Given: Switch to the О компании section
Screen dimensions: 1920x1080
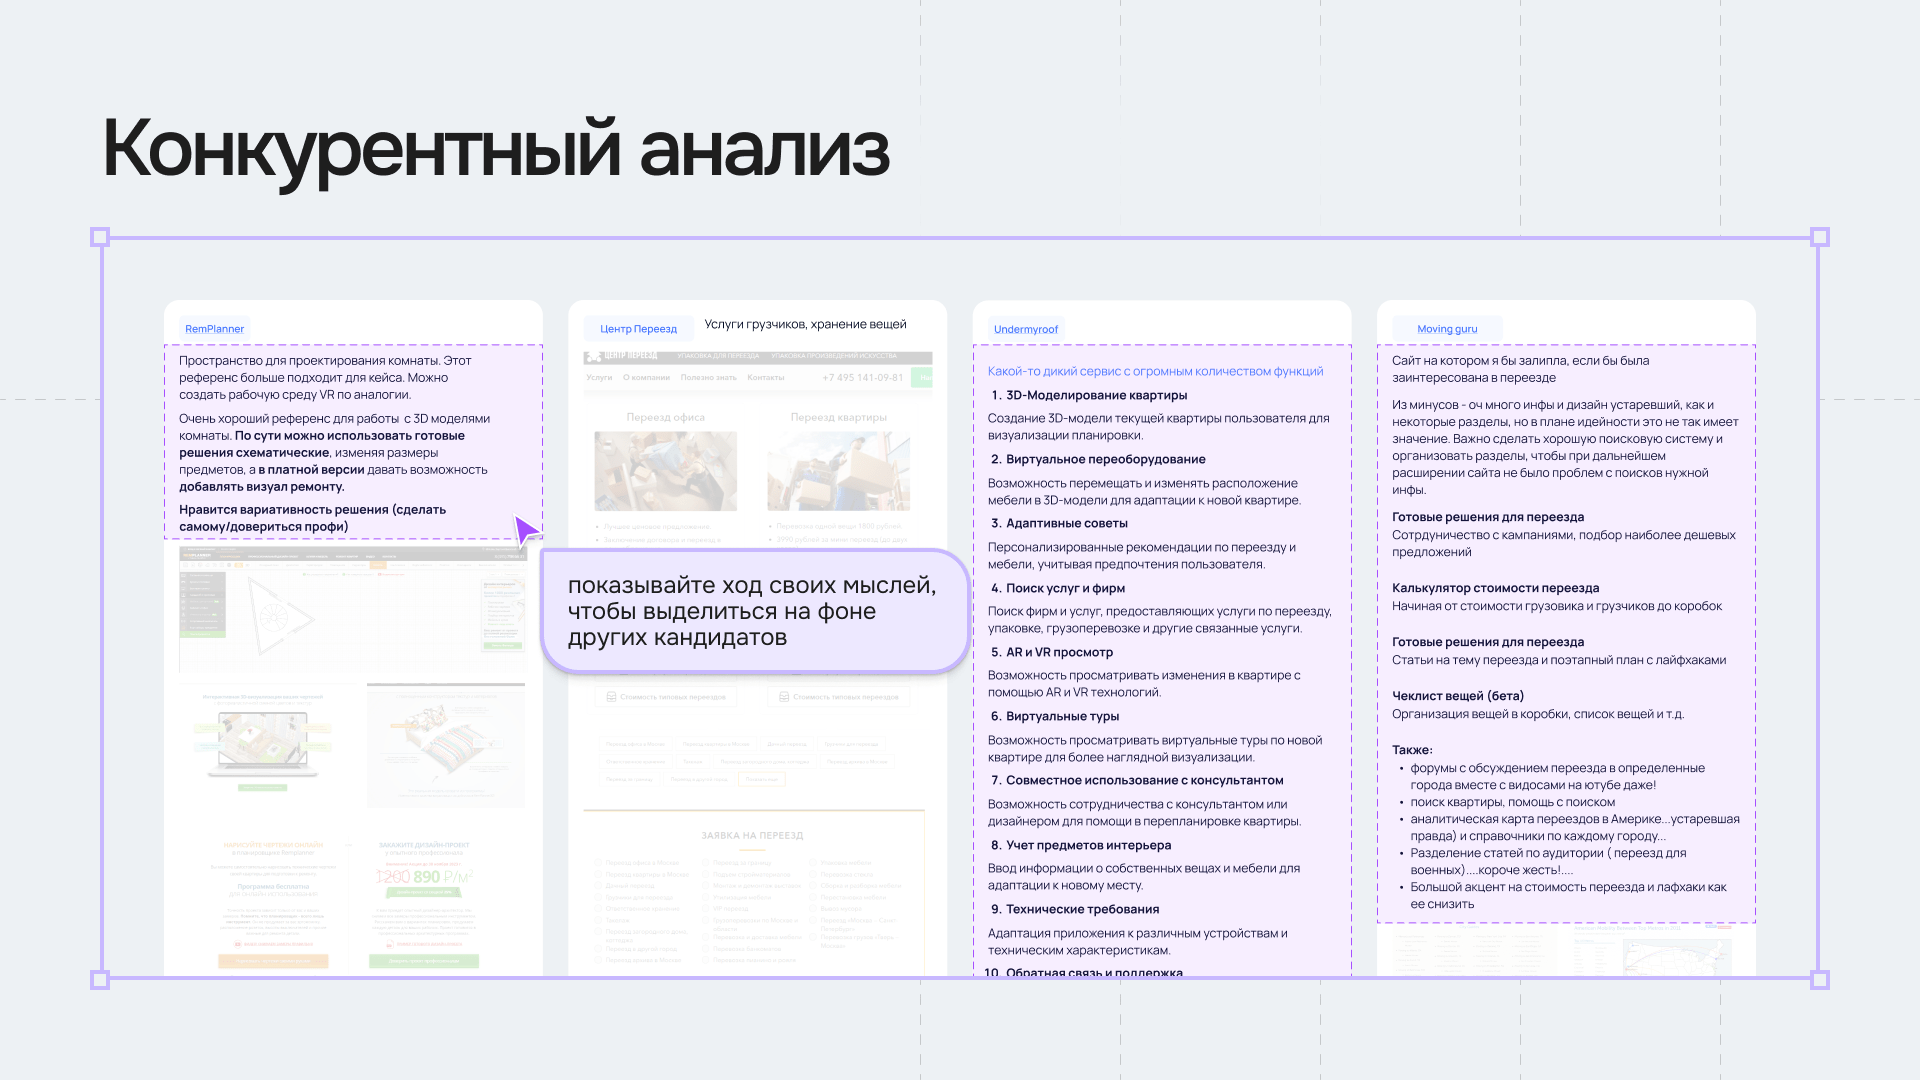Looking at the screenshot, I should [x=646, y=377].
